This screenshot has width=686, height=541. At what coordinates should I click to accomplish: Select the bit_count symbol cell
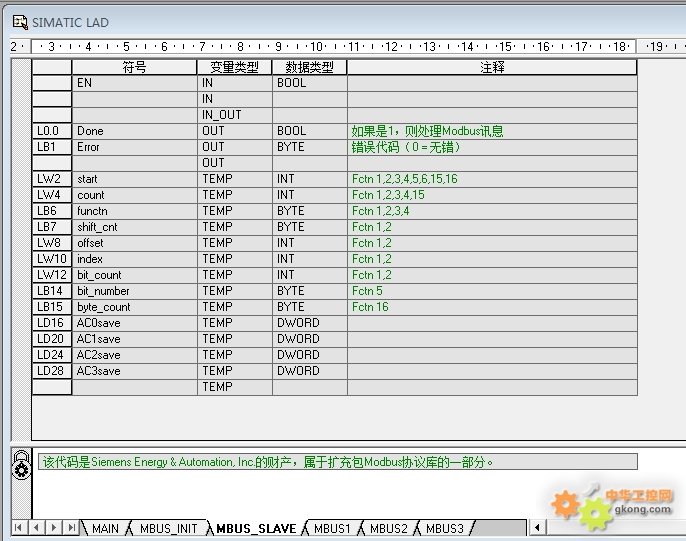point(134,275)
